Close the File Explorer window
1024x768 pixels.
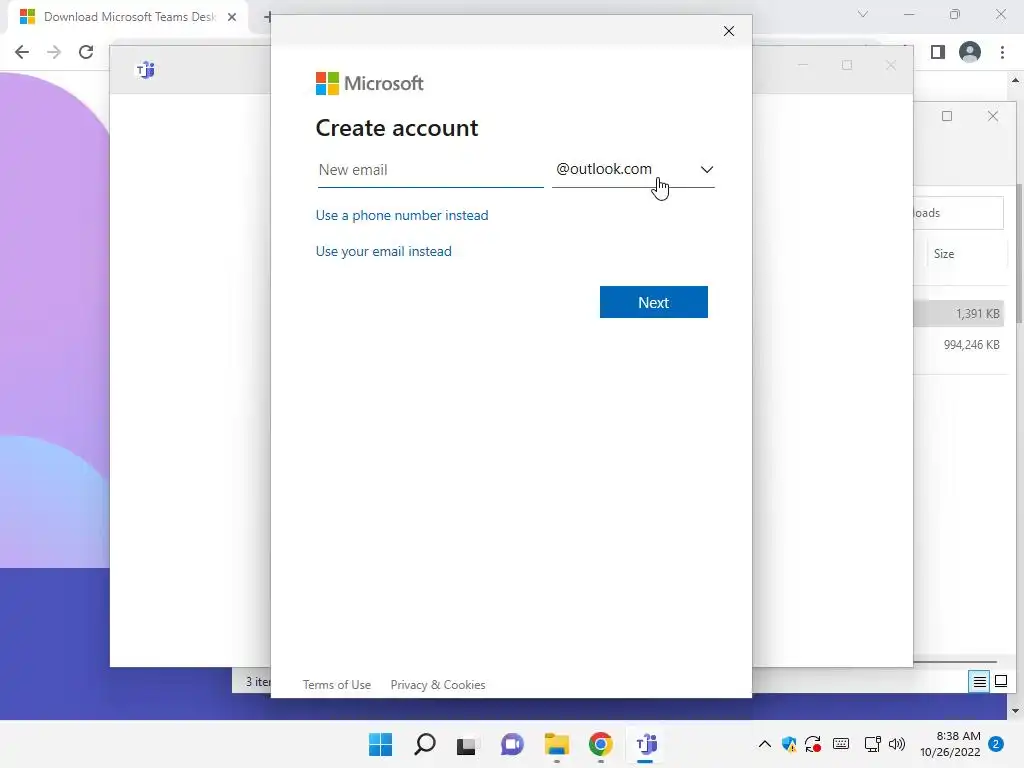tap(993, 116)
